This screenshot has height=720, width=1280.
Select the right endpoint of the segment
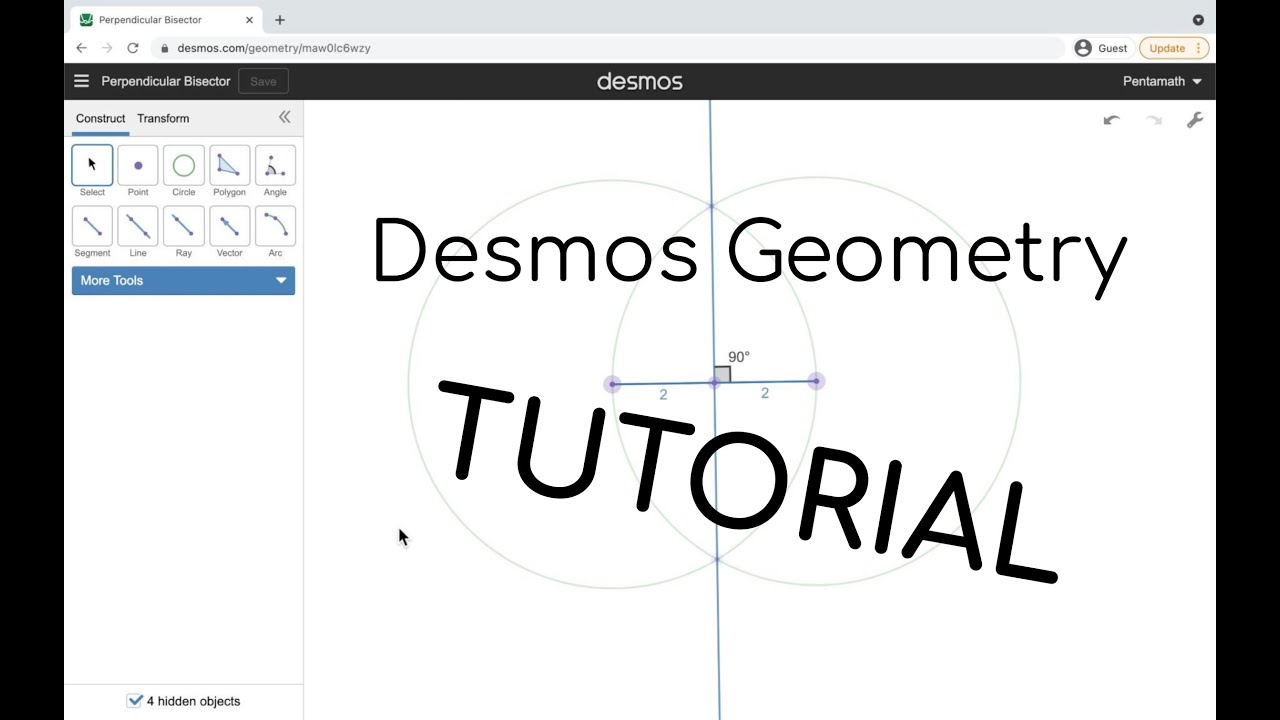(816, 381)
